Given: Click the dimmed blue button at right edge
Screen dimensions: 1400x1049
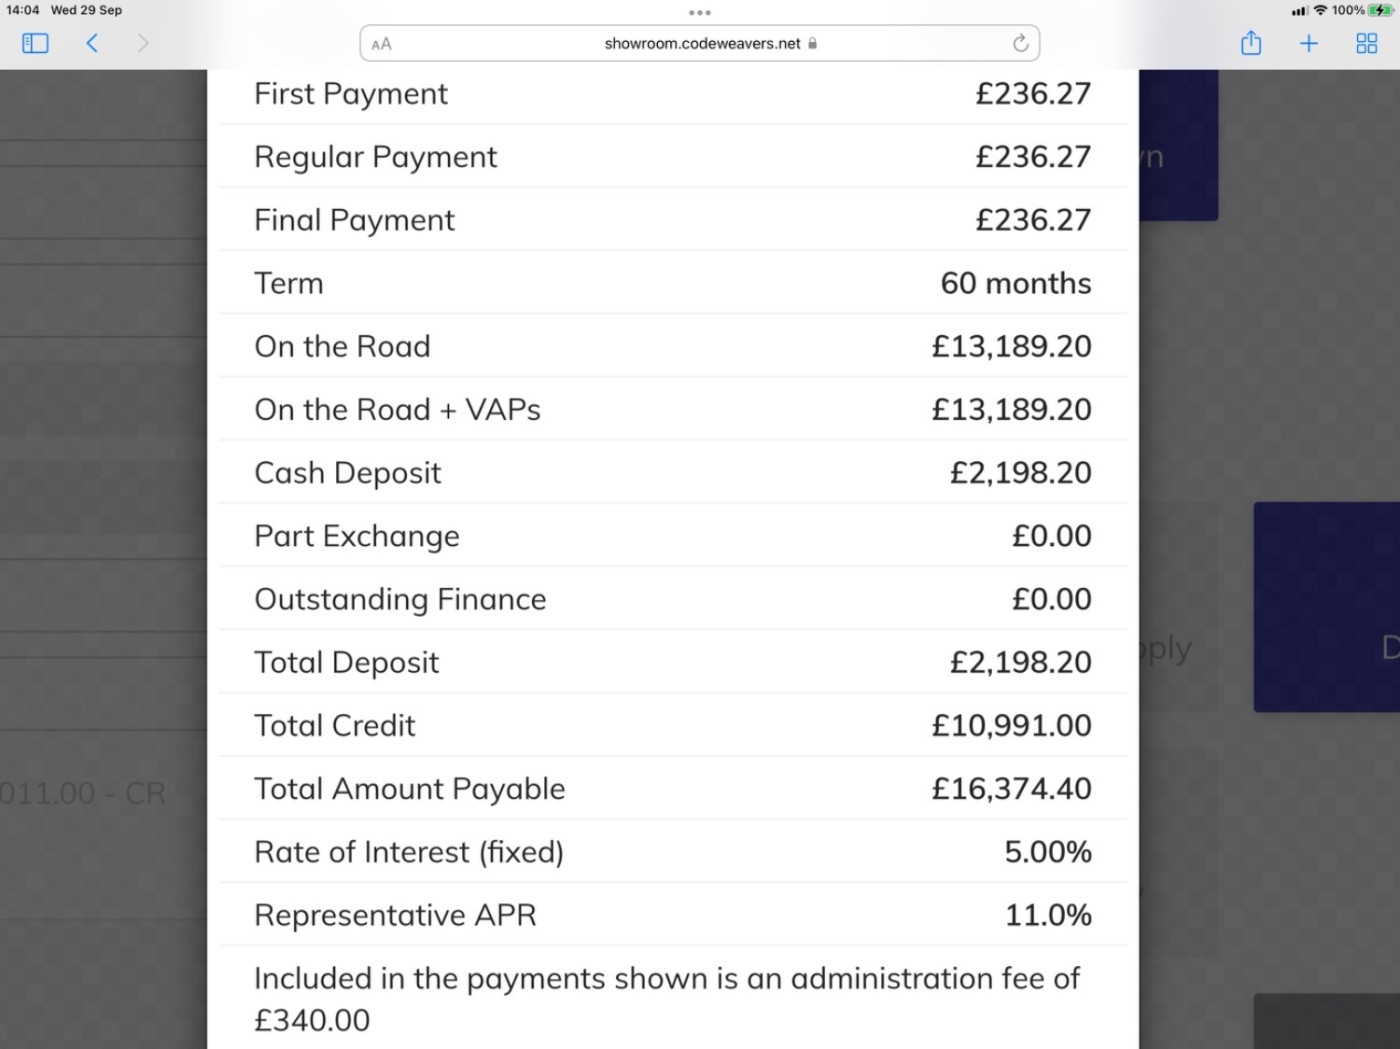Looking at the screenshot, I should click(1326, 606).
